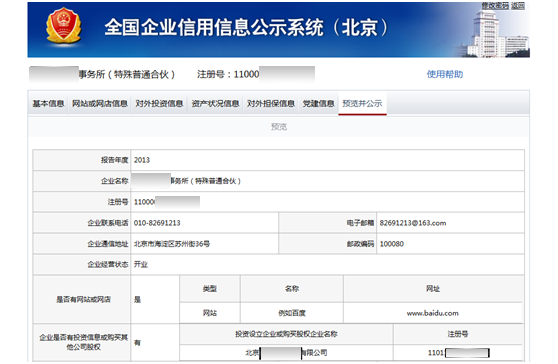558x364 pixels.
Task: Select the 资产状况信息 tab
Action: (x=215, y=104)
